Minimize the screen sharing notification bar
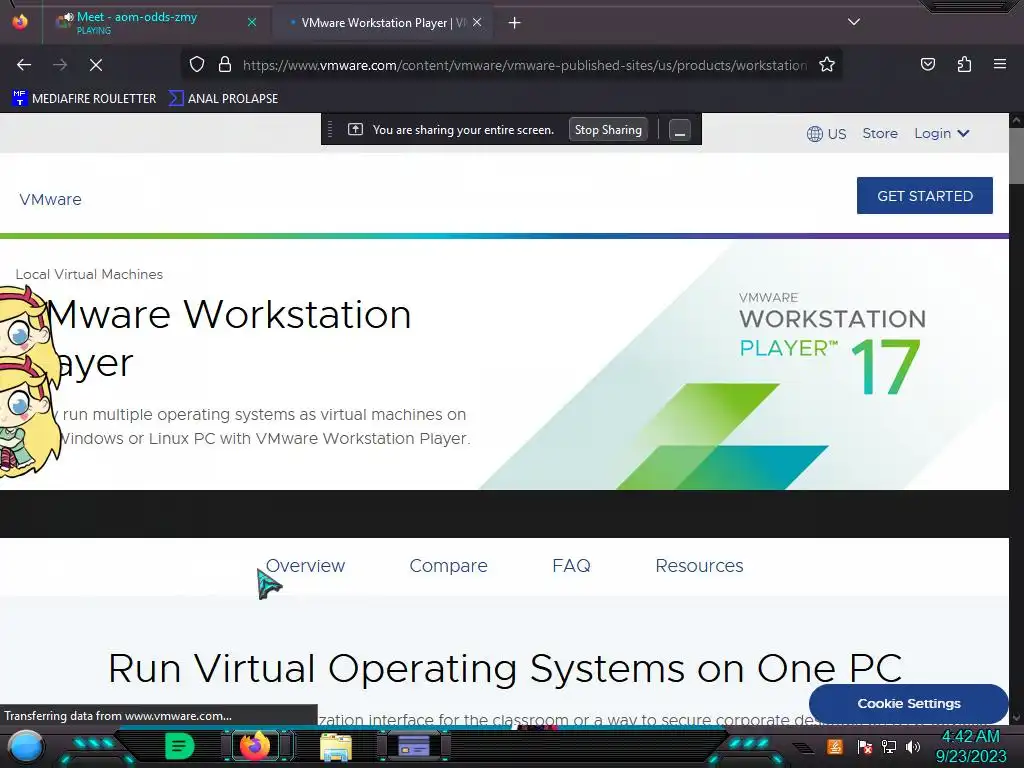The height and width of the screenshot is (768, 1024). (680, 130)
